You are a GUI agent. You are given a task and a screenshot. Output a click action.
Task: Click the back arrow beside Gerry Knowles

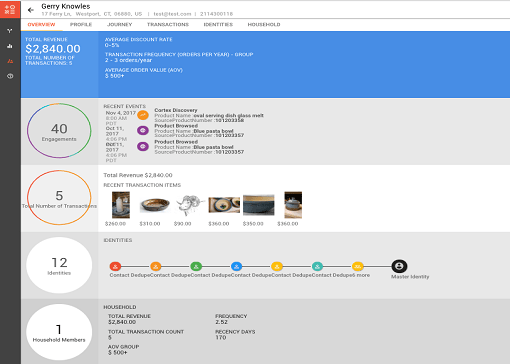tap(31, 10)
